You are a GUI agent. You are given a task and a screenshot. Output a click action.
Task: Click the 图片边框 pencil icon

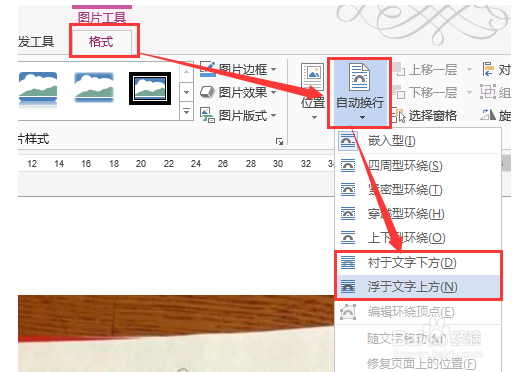click(207, 69)
